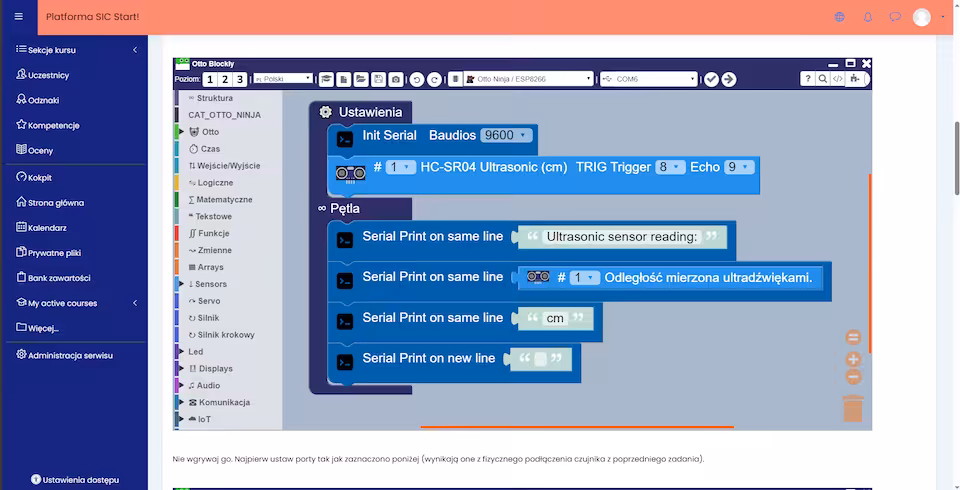Click the notifications bell icon

(868, 17)
